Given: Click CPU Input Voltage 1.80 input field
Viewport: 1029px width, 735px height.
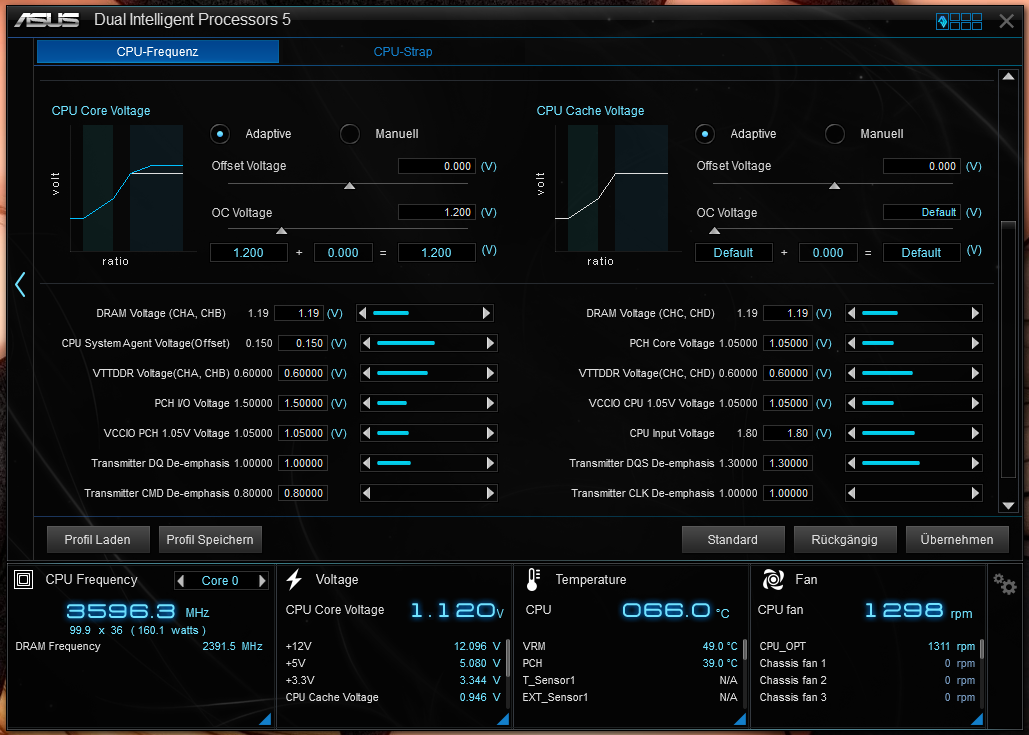Looking at the screenshot, I should click(x=788, y=433).
